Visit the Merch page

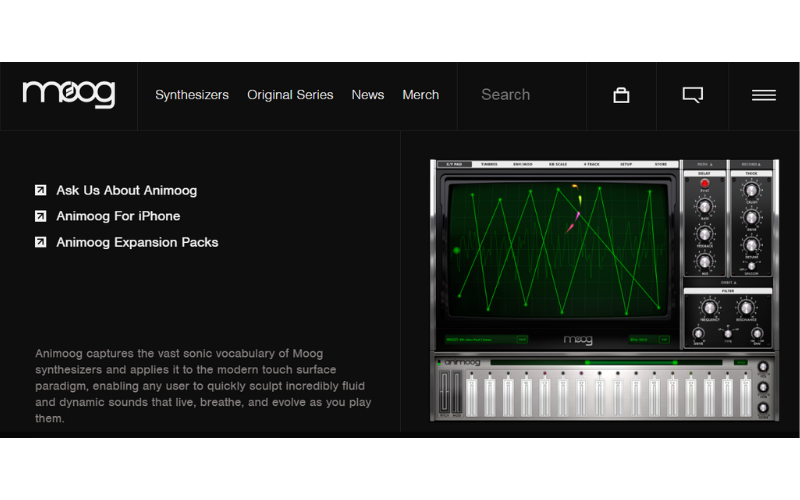(420, 95)
